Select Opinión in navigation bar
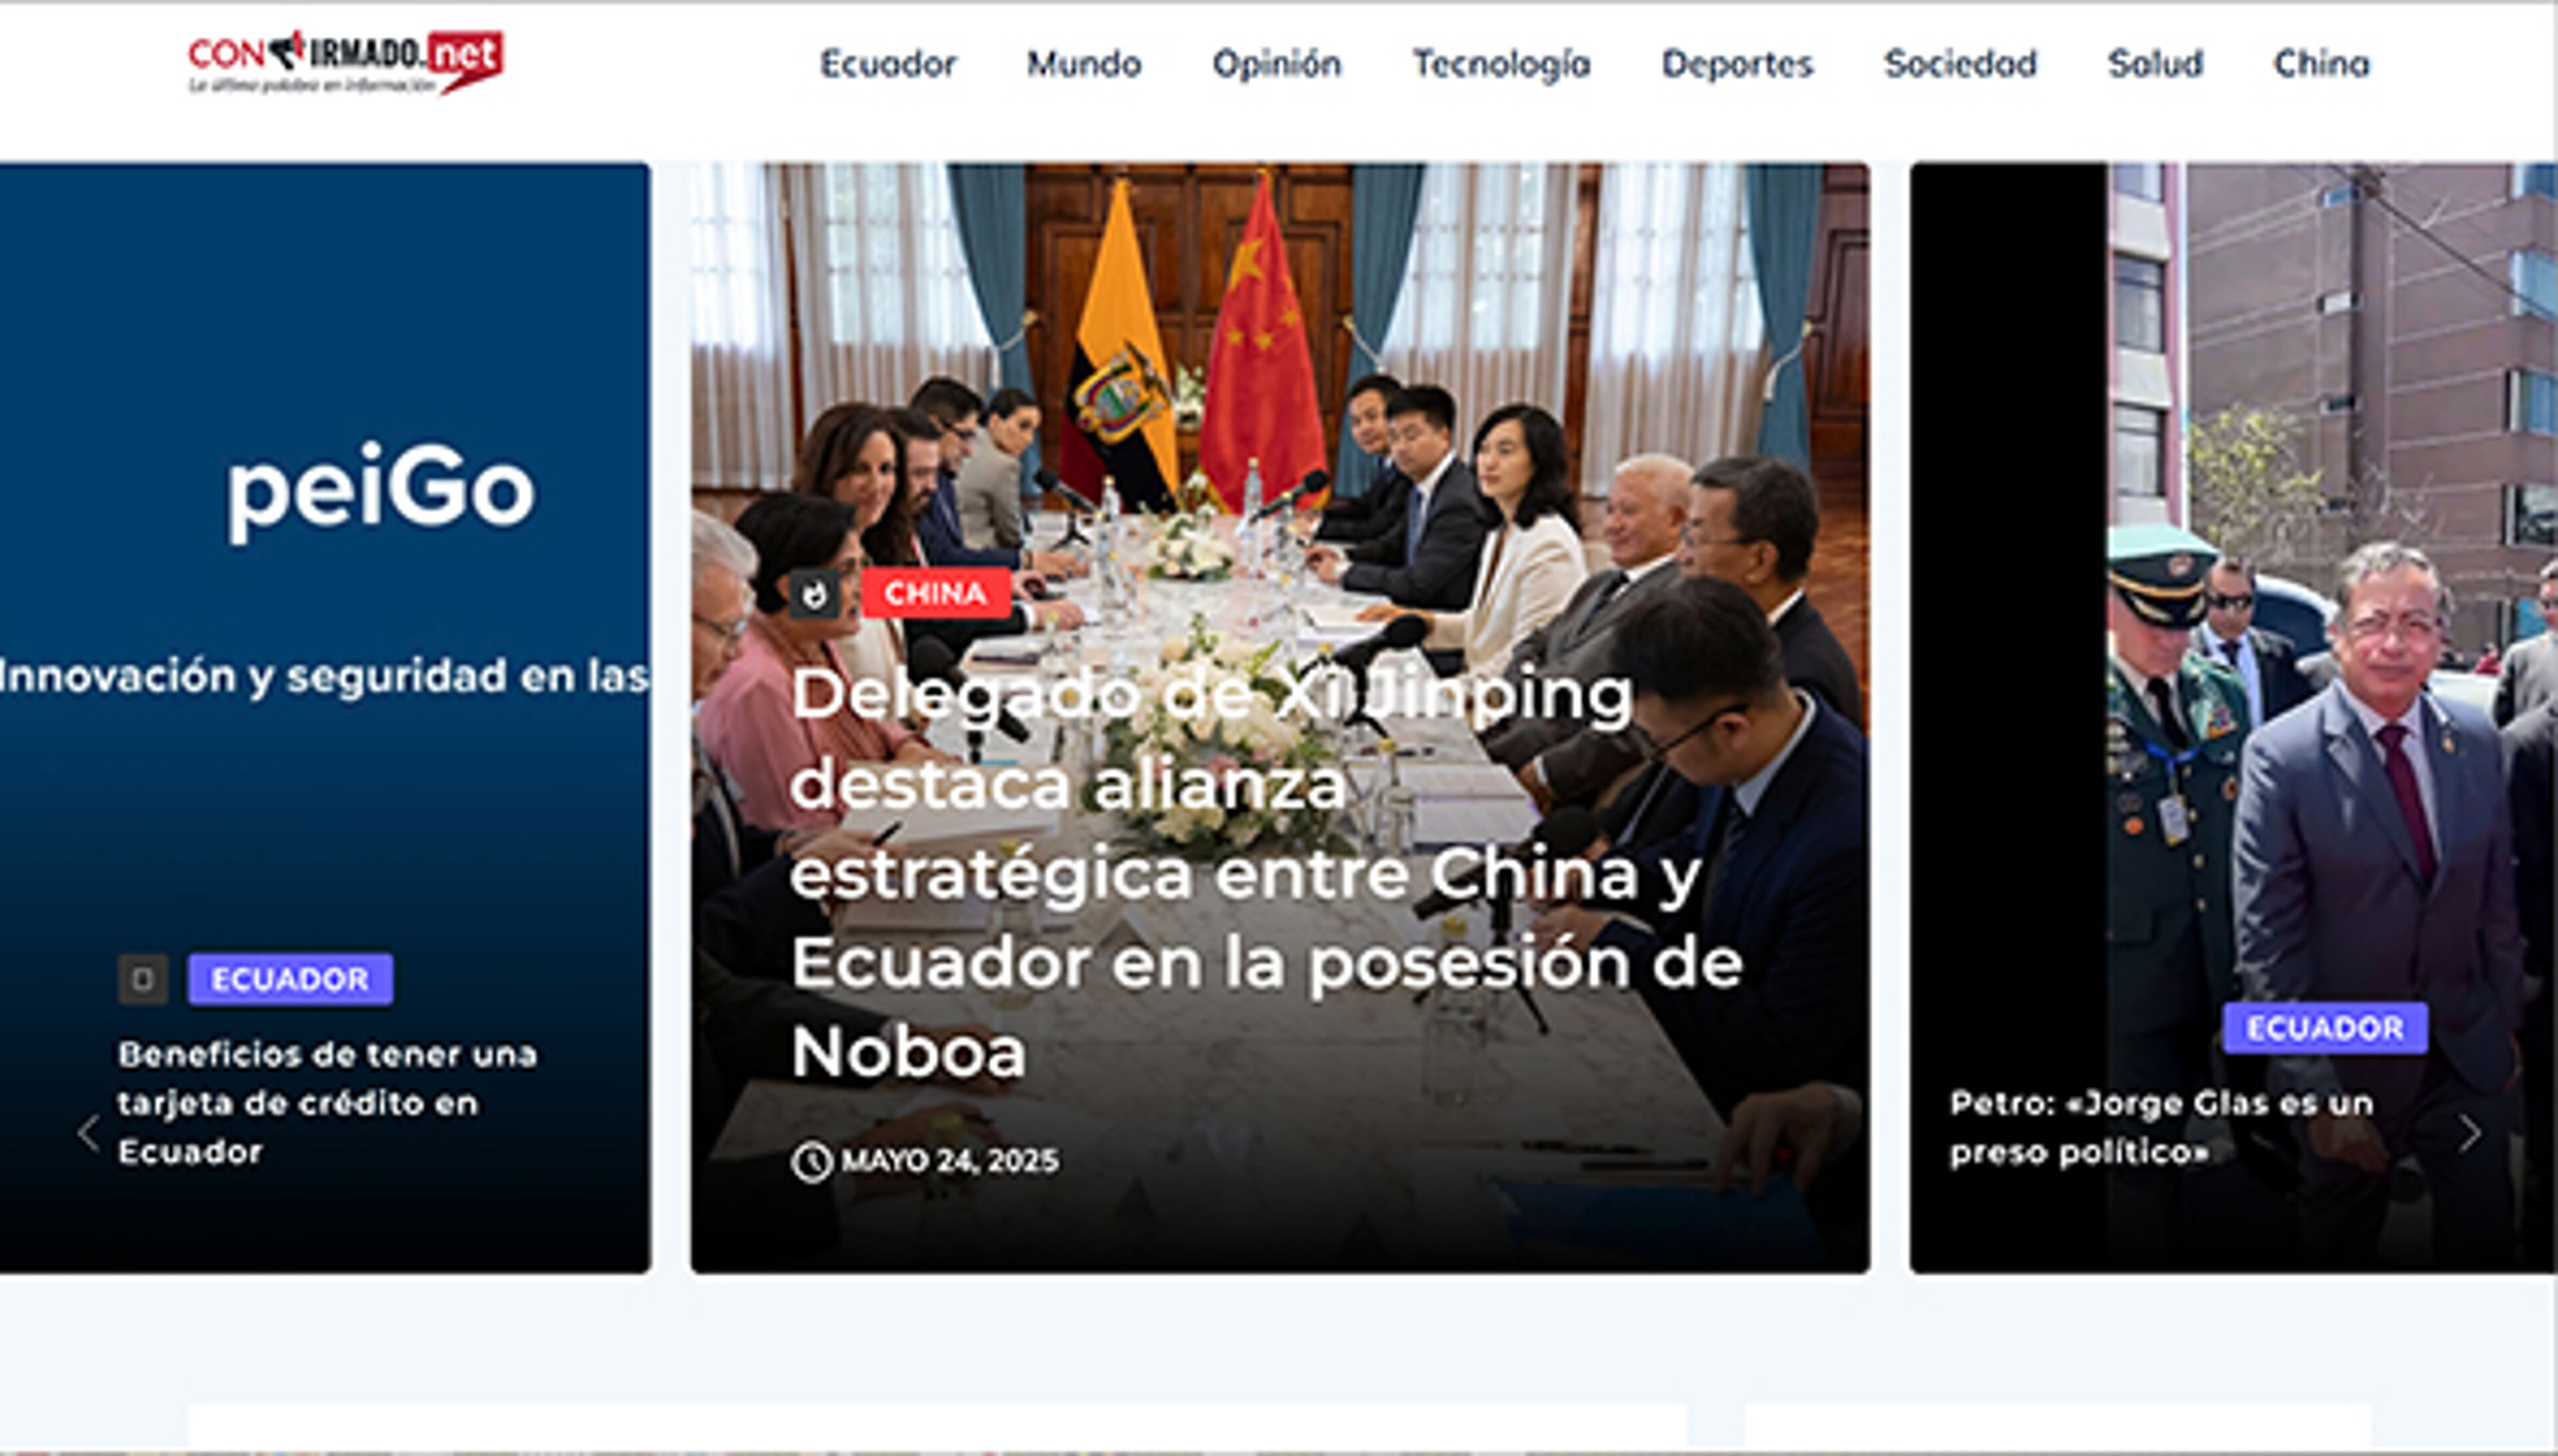Viewport: 2558px width, 1456px height. [1276, 65]
